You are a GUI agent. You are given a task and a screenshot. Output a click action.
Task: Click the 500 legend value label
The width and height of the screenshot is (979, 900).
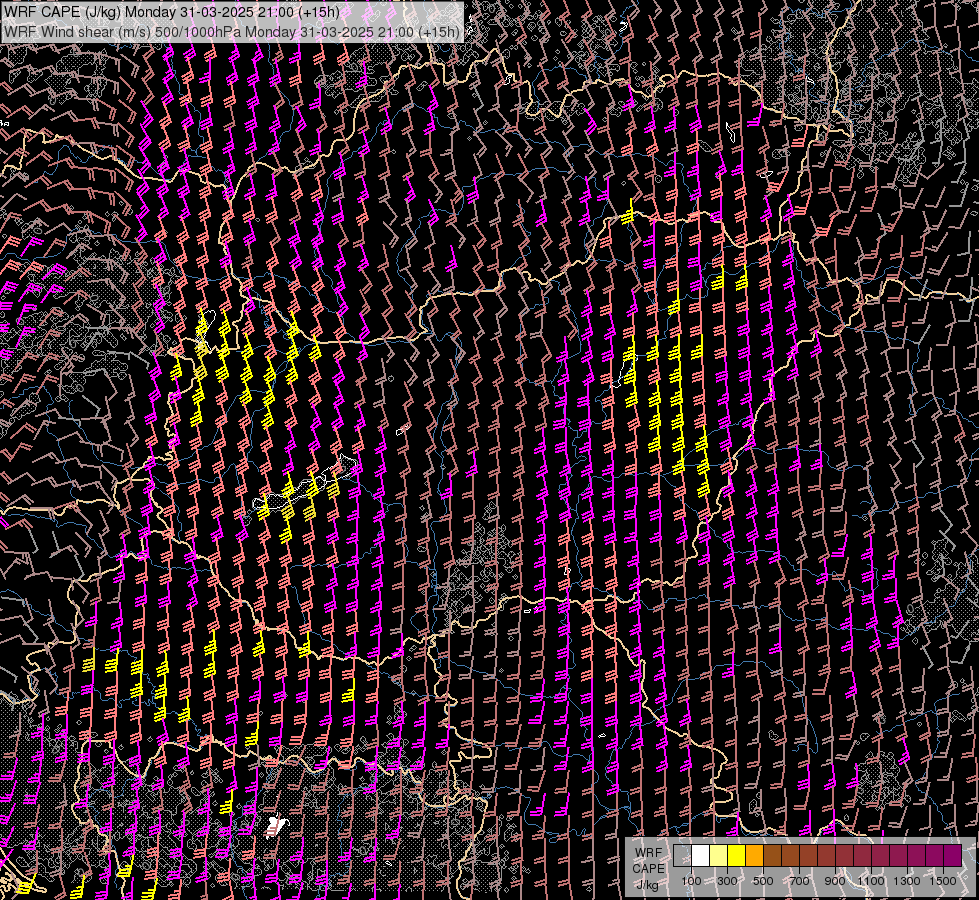(x=763, y=881)
